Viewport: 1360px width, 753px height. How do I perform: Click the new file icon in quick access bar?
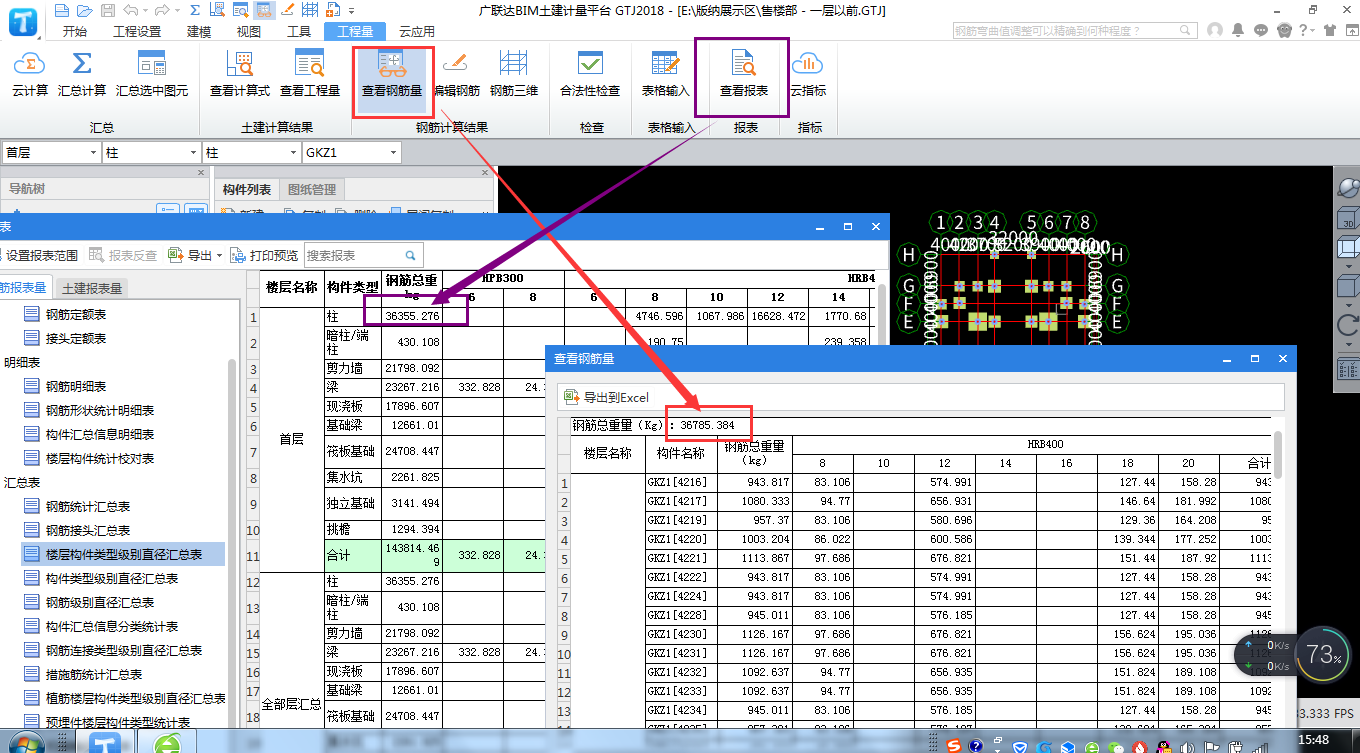[x=63, y=11]
